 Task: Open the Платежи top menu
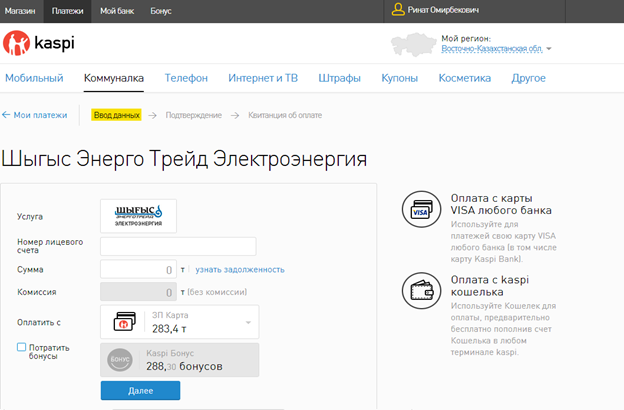(67, 11)
